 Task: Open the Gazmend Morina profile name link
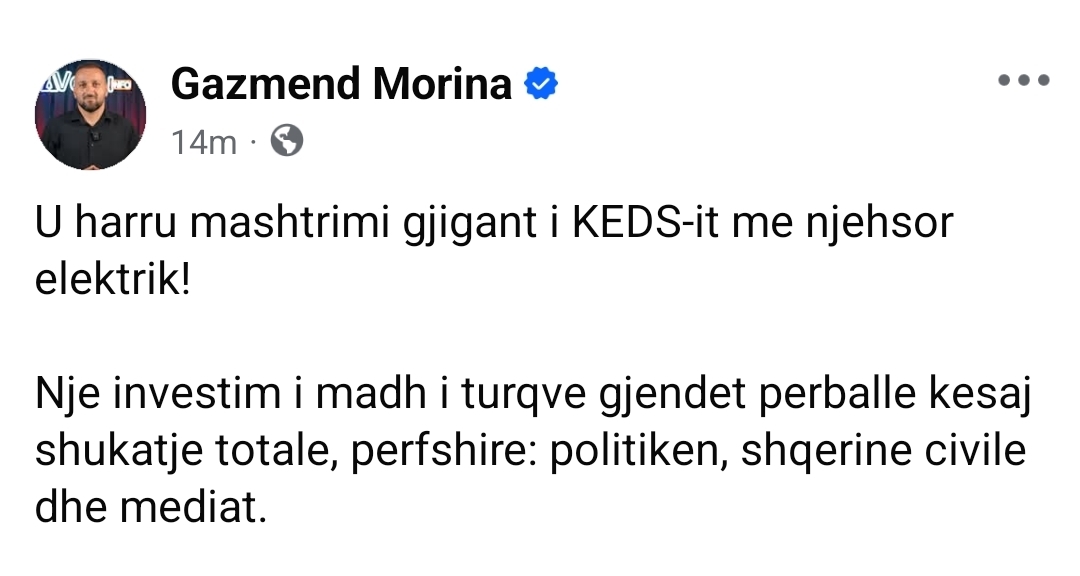341,85
